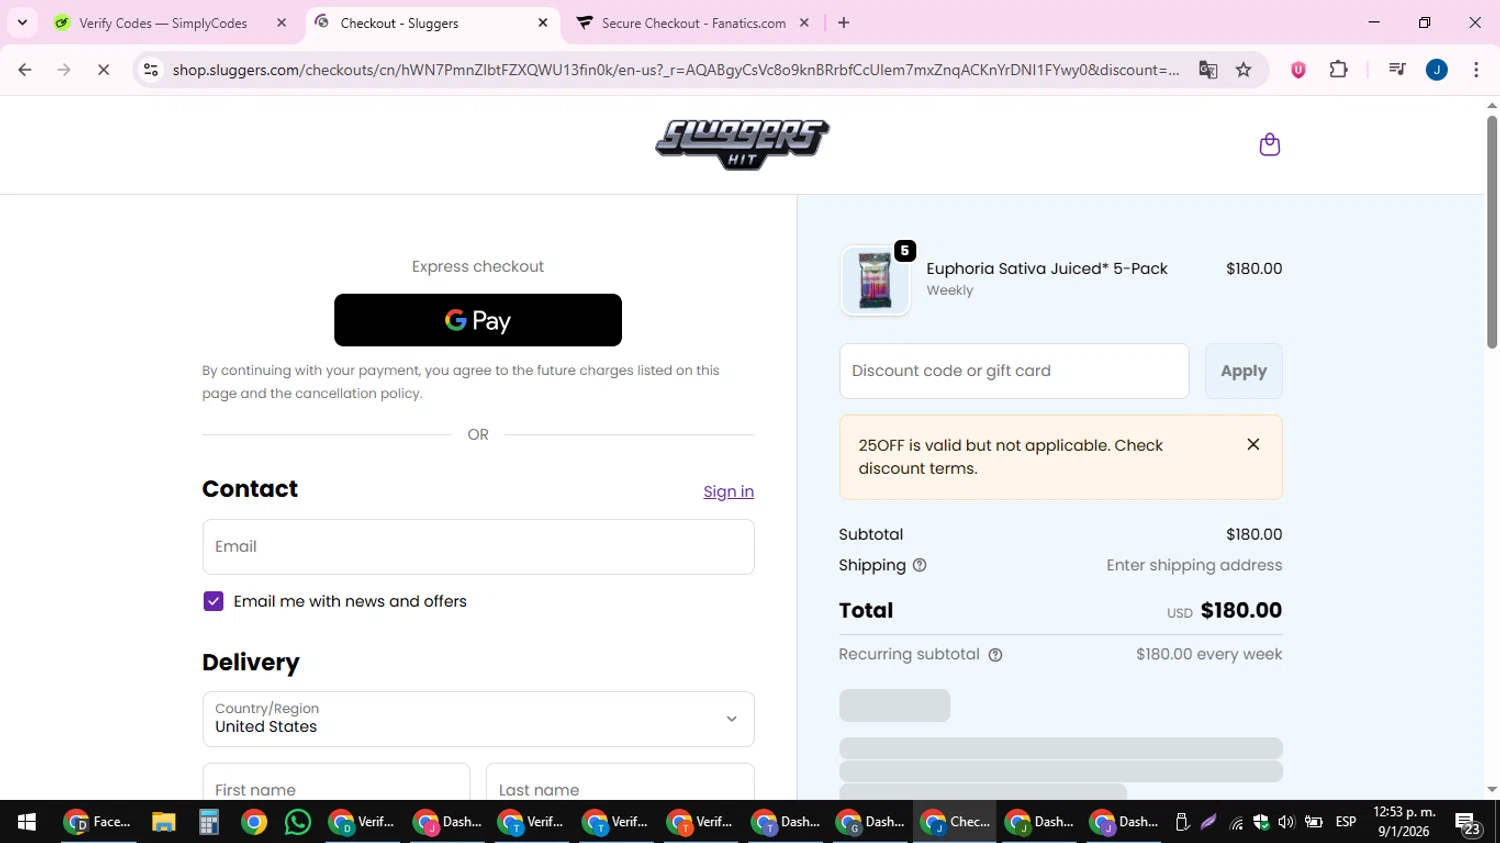Open WhatsApp from the taskbar

point(298,822)
